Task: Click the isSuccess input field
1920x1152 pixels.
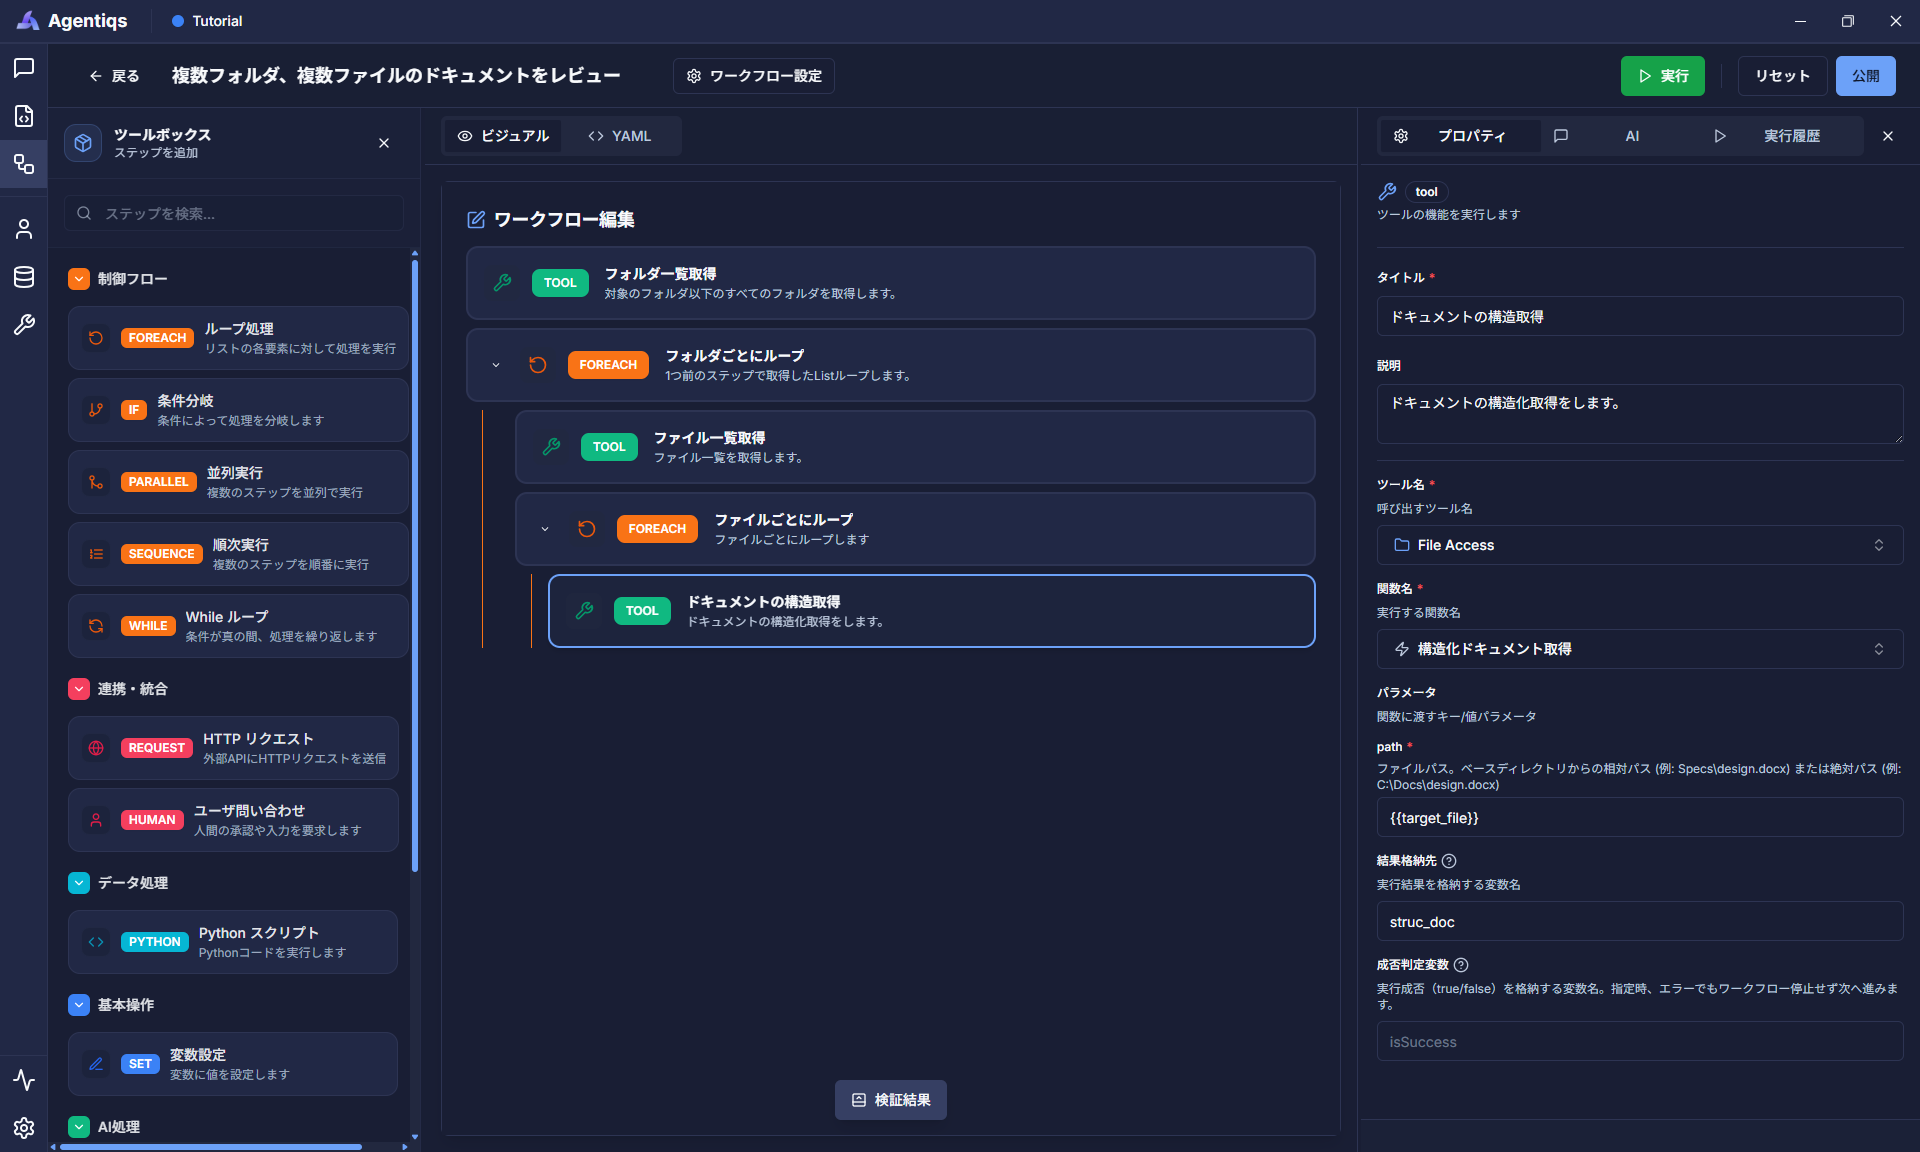Action: coord(1639,1041)
